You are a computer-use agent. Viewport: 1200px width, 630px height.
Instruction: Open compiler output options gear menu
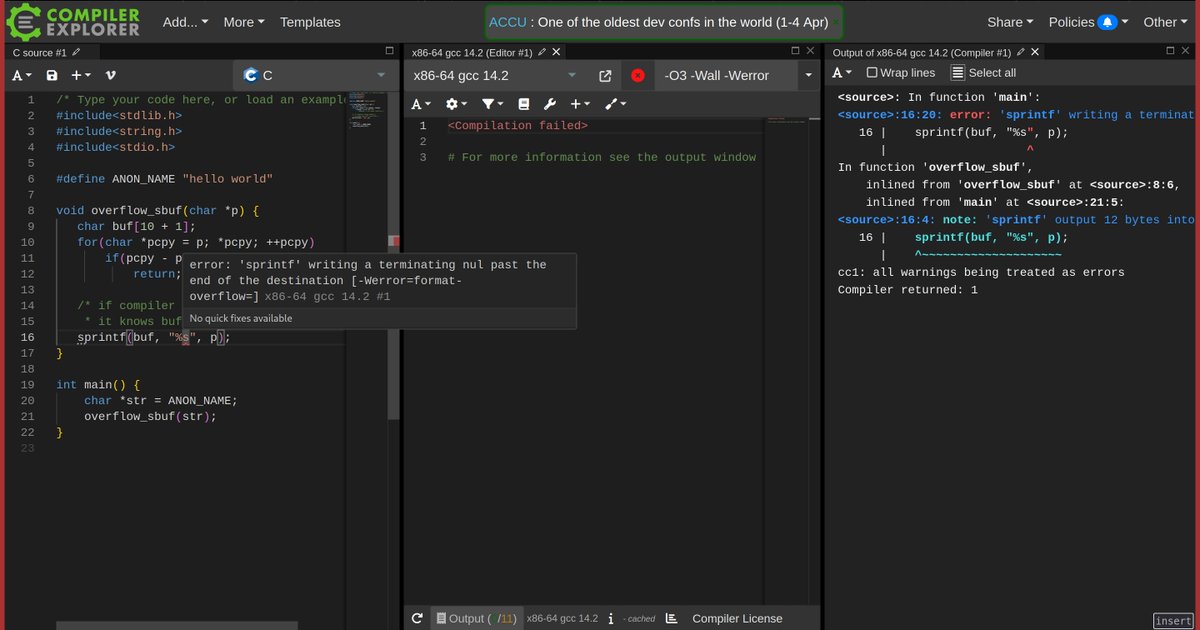tap(456, 104)
